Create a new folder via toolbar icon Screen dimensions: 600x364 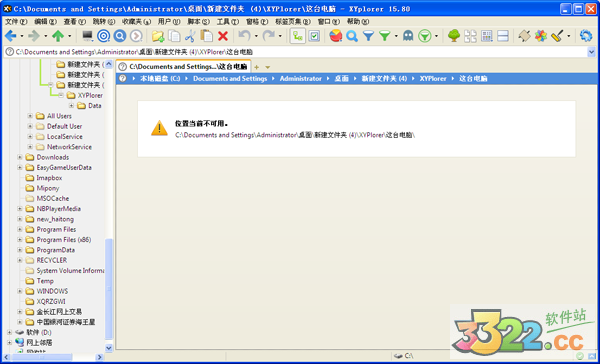tap(158, 36)
